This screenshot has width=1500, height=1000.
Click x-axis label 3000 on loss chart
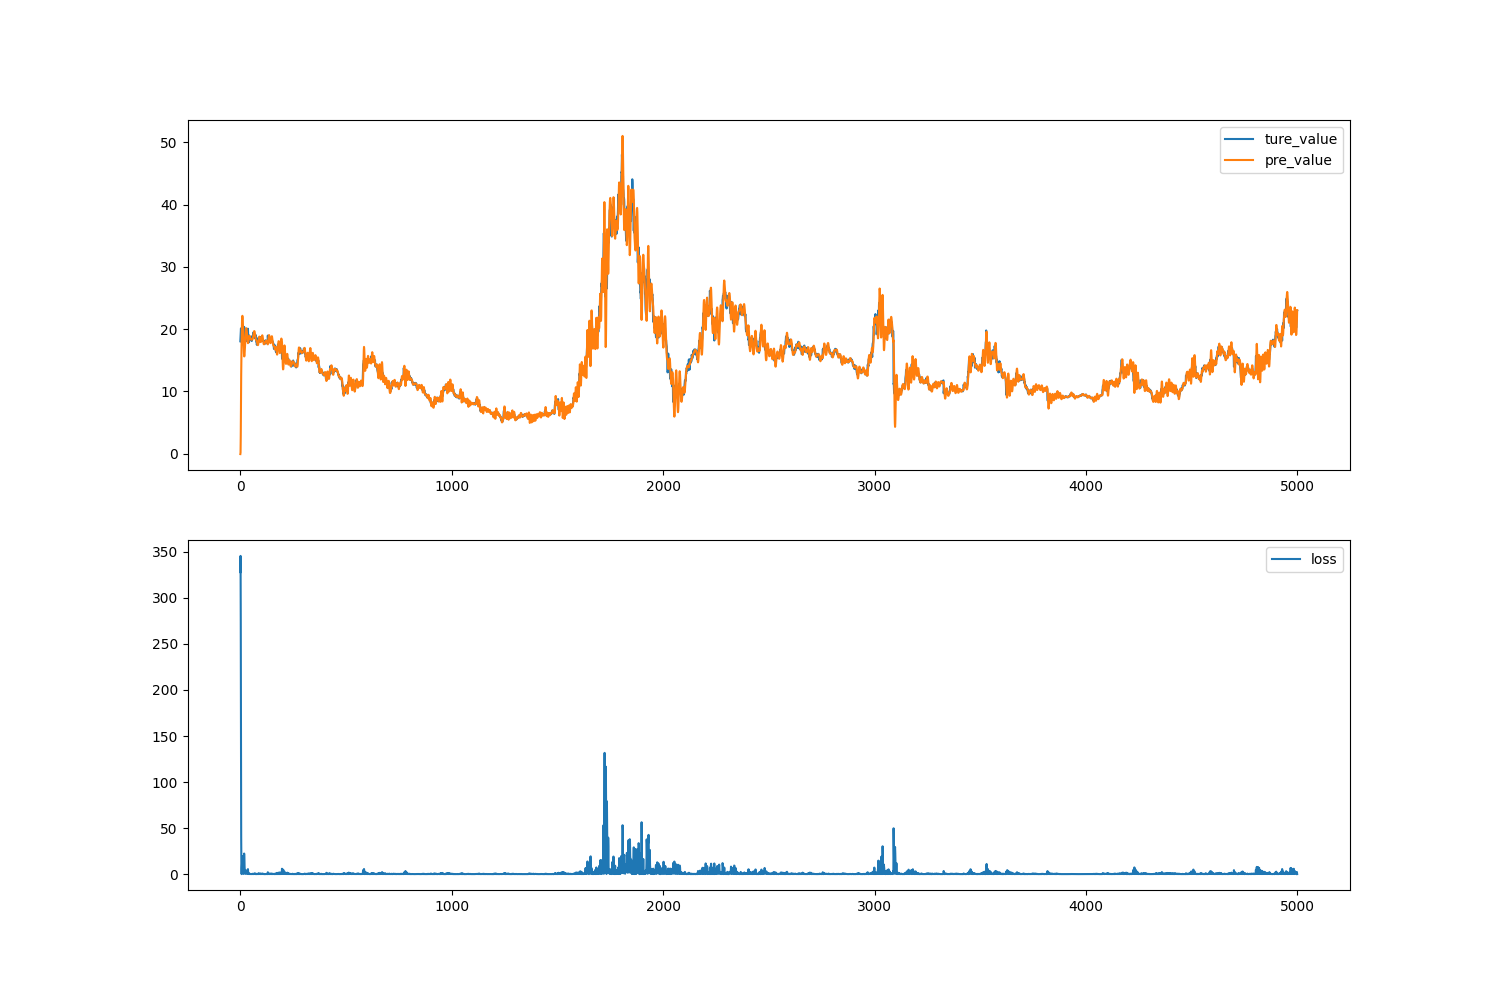tap(875, 906)
